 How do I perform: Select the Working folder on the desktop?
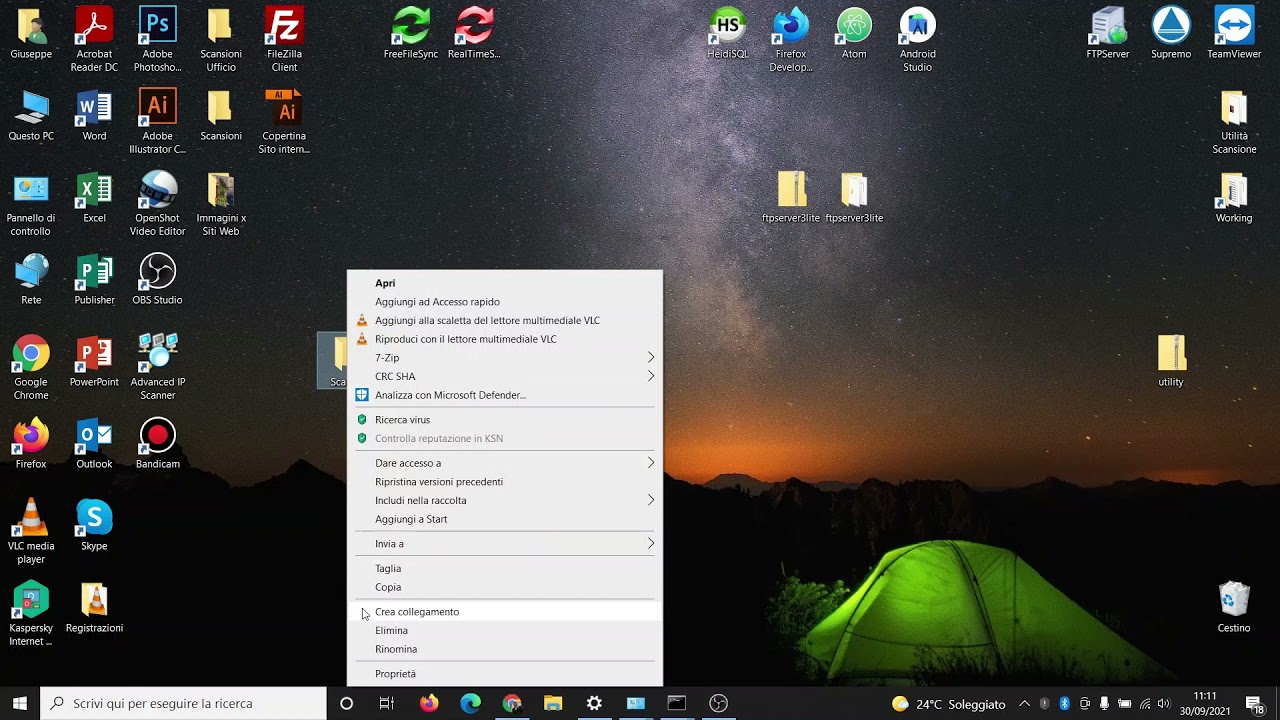(x=1234, y=197)
